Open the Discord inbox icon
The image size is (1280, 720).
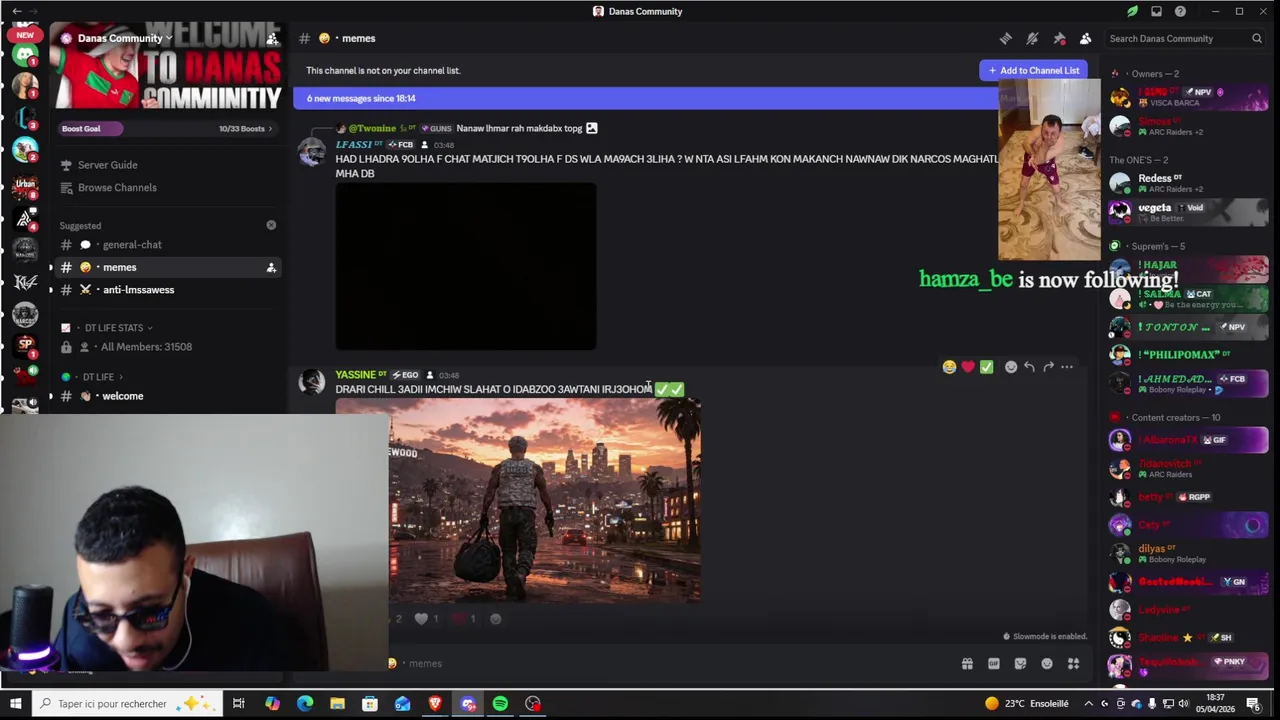[1156, 11]
